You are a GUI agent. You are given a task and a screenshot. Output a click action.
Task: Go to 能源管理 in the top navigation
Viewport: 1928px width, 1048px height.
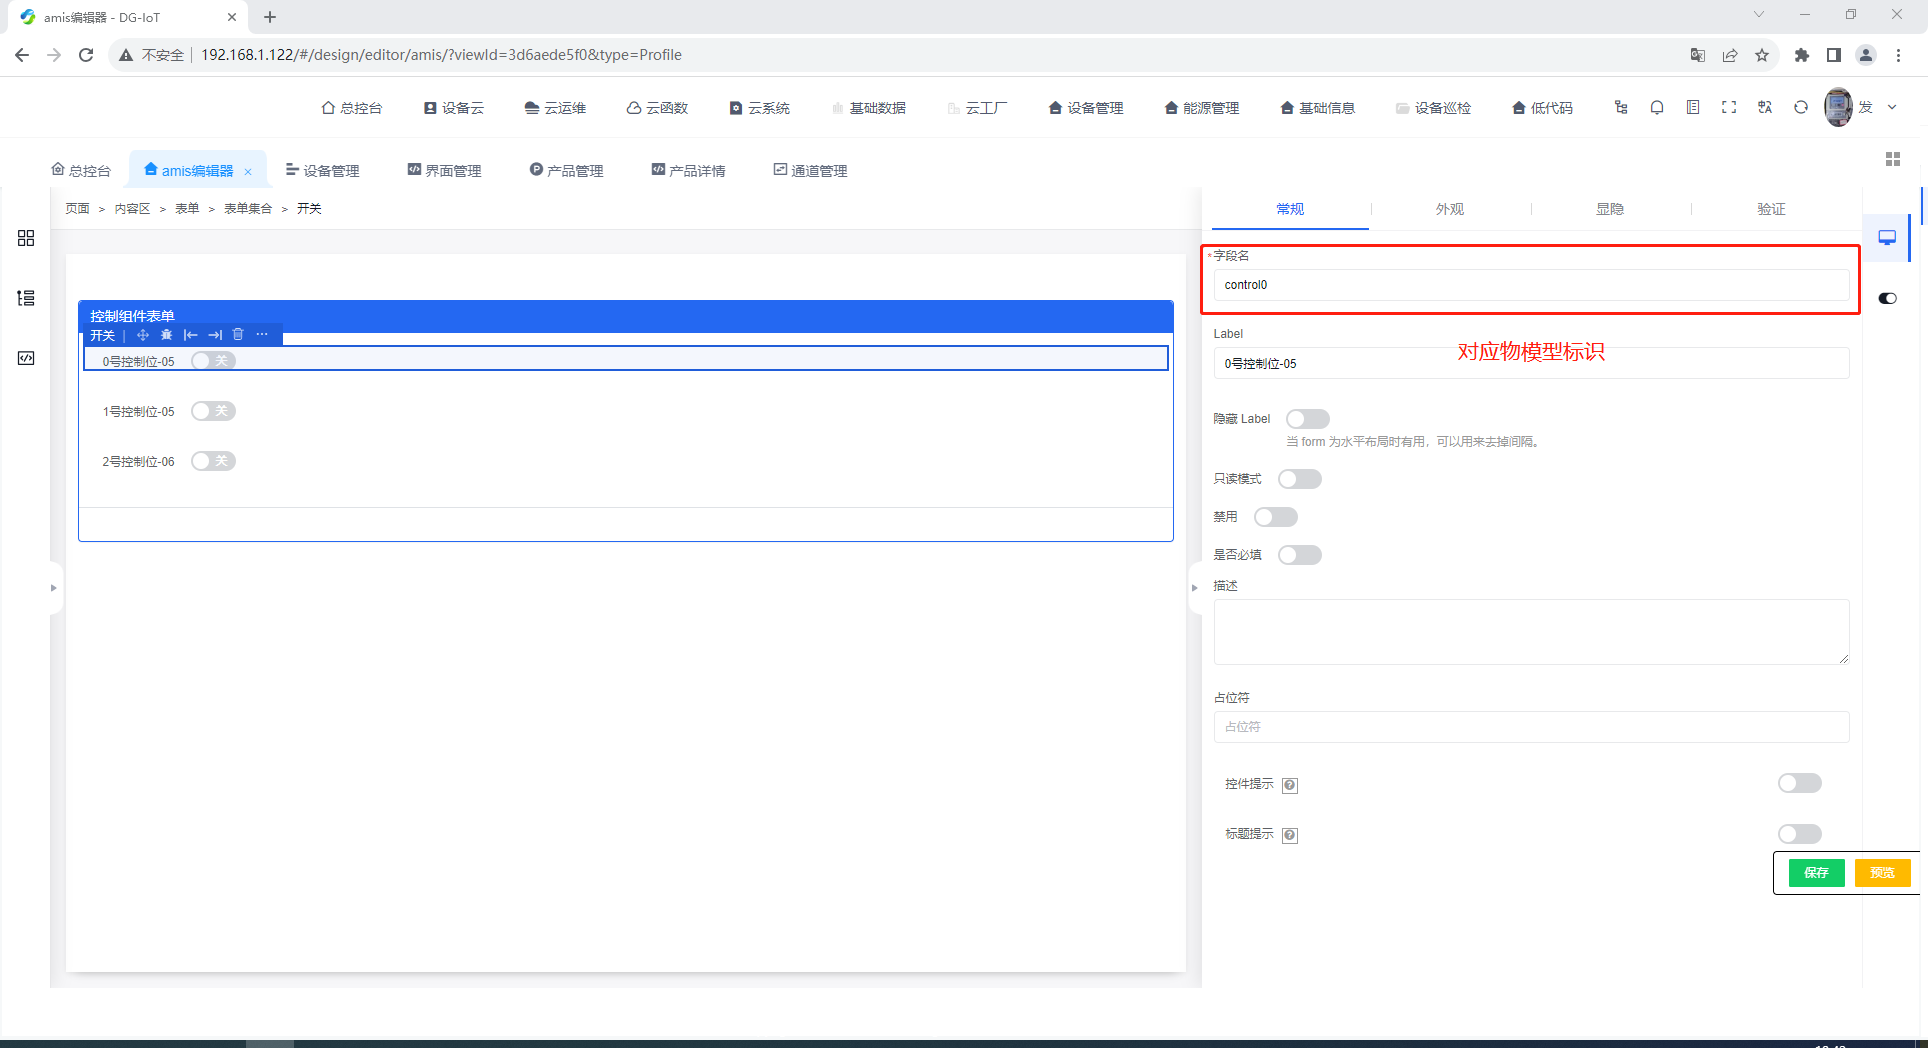click(x=1202, y=108)
